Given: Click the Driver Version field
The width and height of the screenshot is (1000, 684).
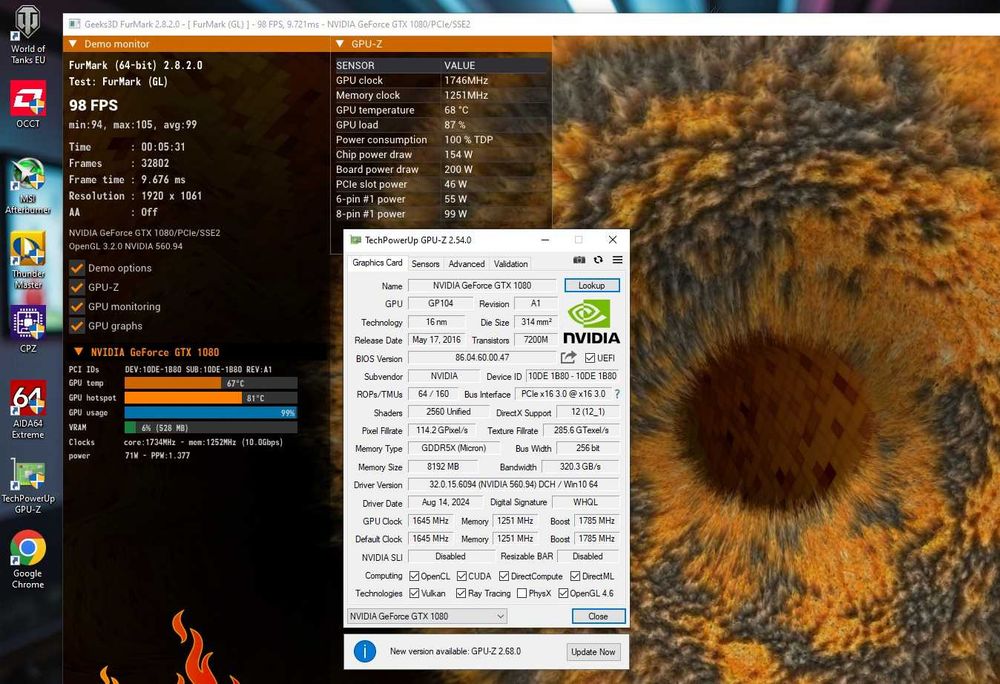Looking at the screenshot, I should (513, 484).
